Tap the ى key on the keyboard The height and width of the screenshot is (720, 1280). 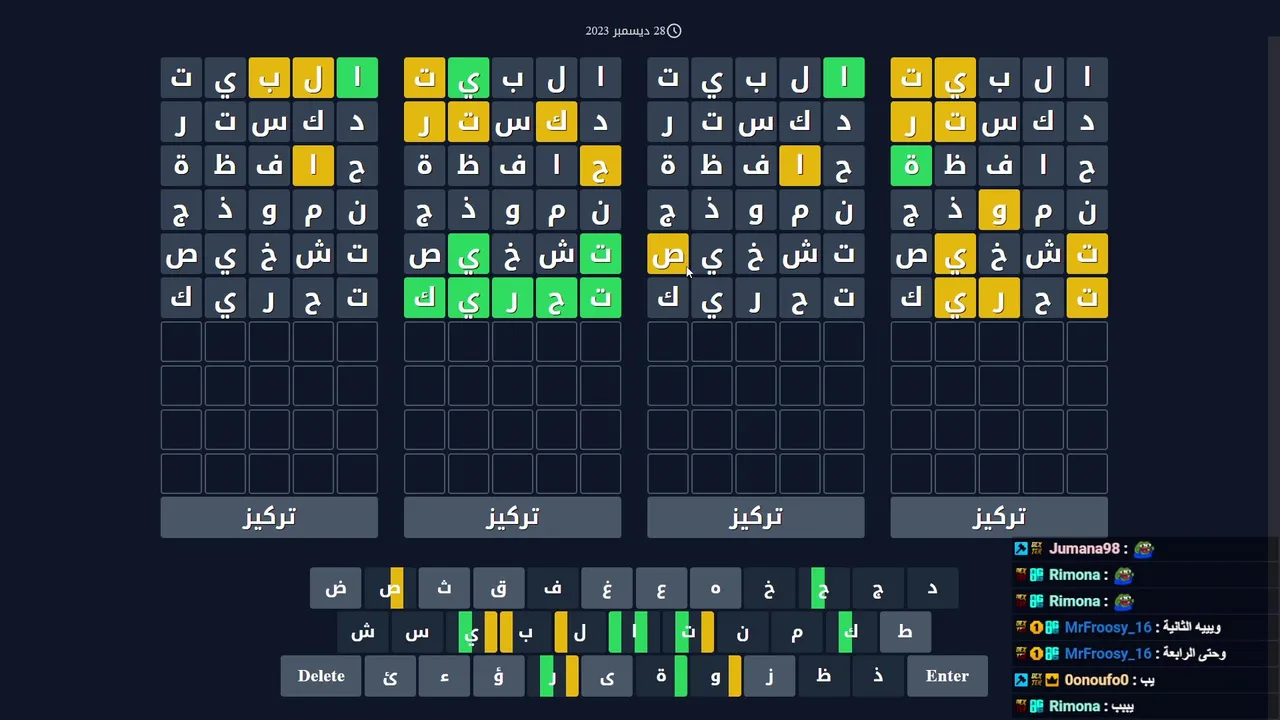coord(607,676)
